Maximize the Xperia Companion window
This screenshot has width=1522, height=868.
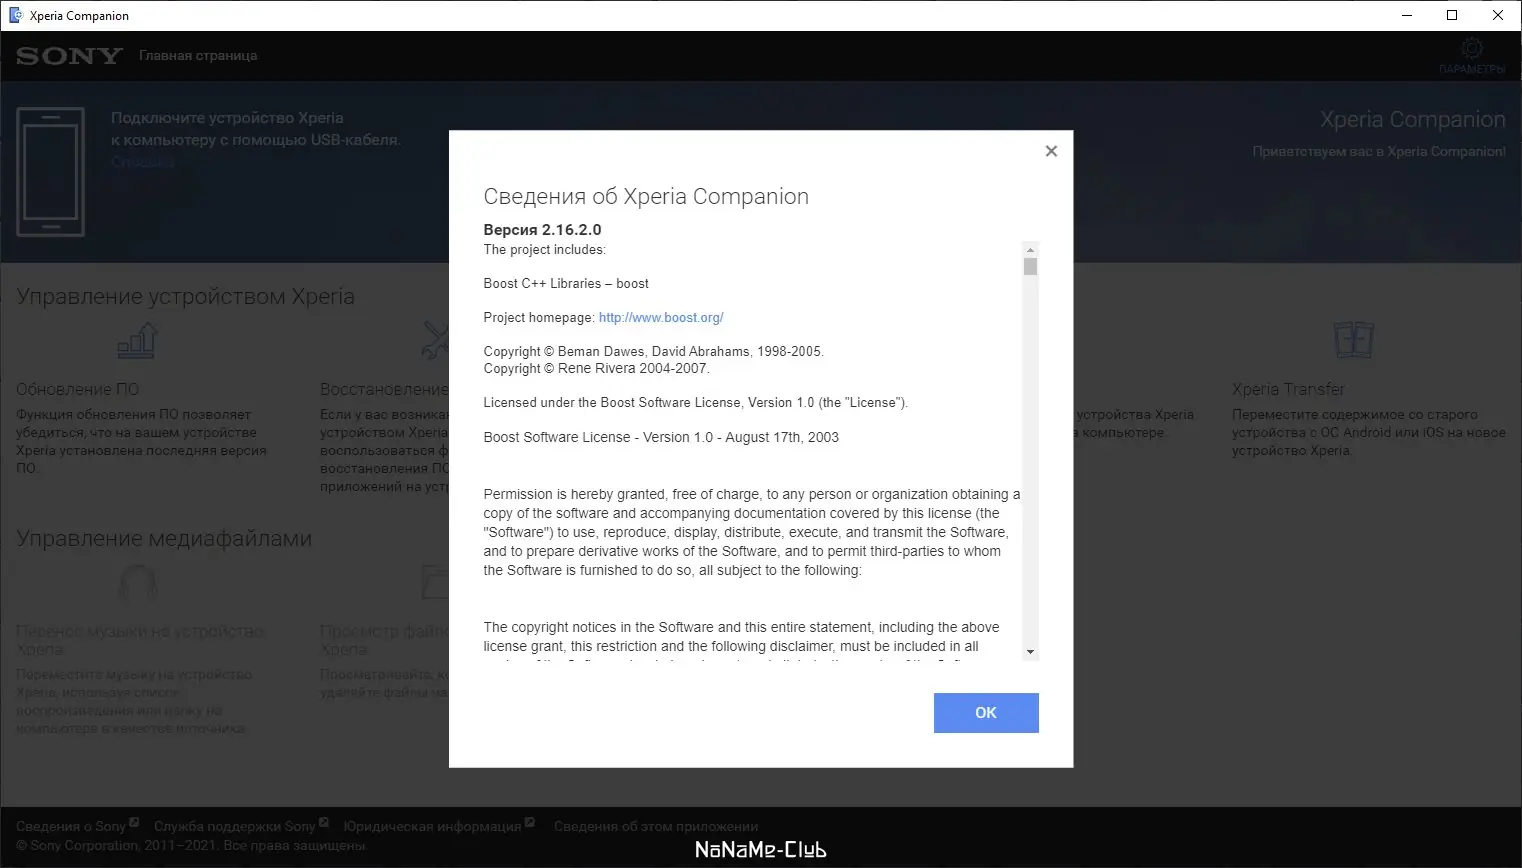tap(1452, 15)
